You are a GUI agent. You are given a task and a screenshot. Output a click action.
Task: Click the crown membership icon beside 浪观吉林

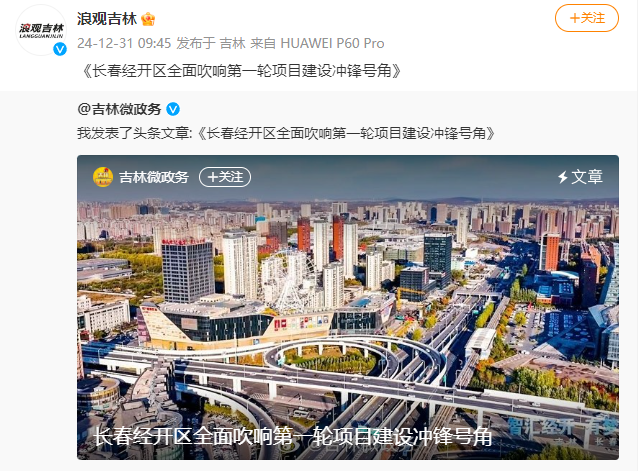[148, 19]
